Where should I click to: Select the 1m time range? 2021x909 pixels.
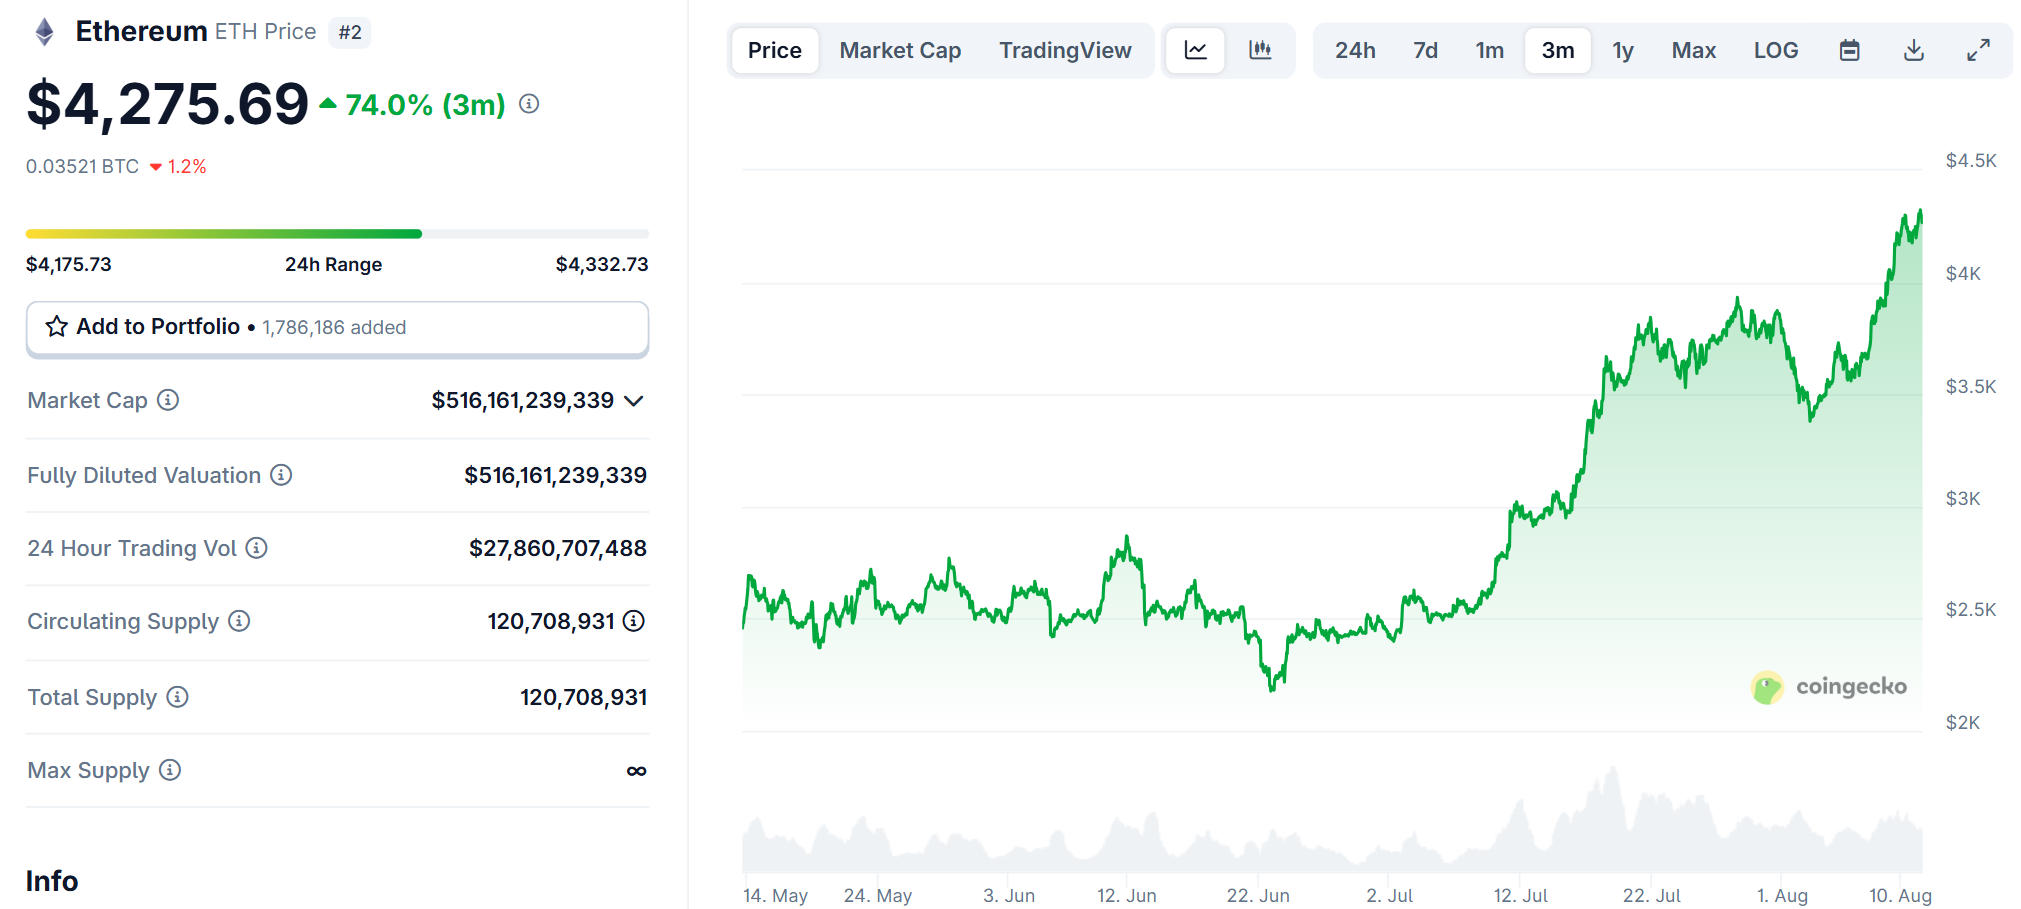1489,50
